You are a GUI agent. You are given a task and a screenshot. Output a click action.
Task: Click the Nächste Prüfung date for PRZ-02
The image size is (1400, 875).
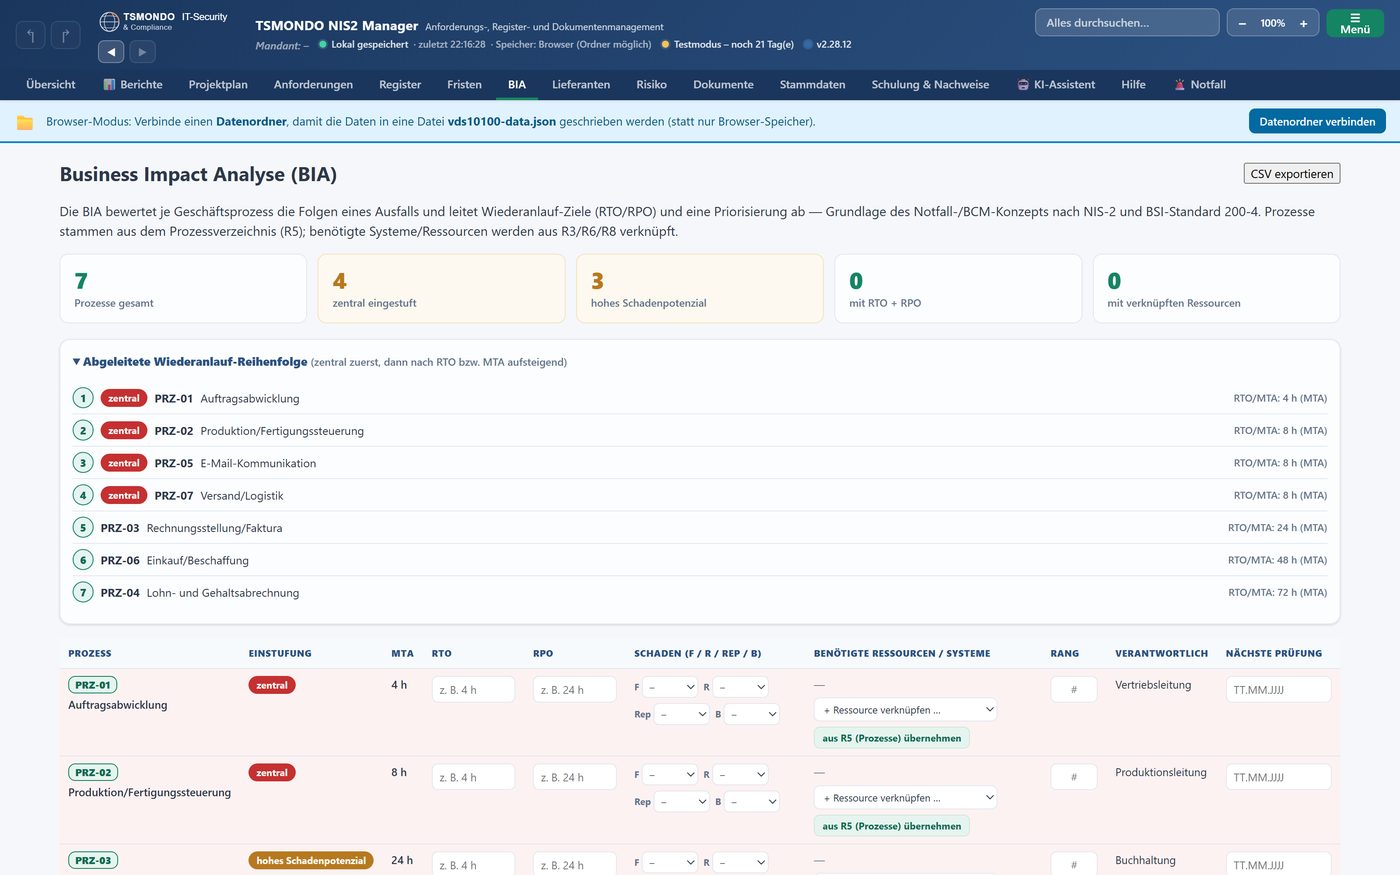tap(1279, 777)
